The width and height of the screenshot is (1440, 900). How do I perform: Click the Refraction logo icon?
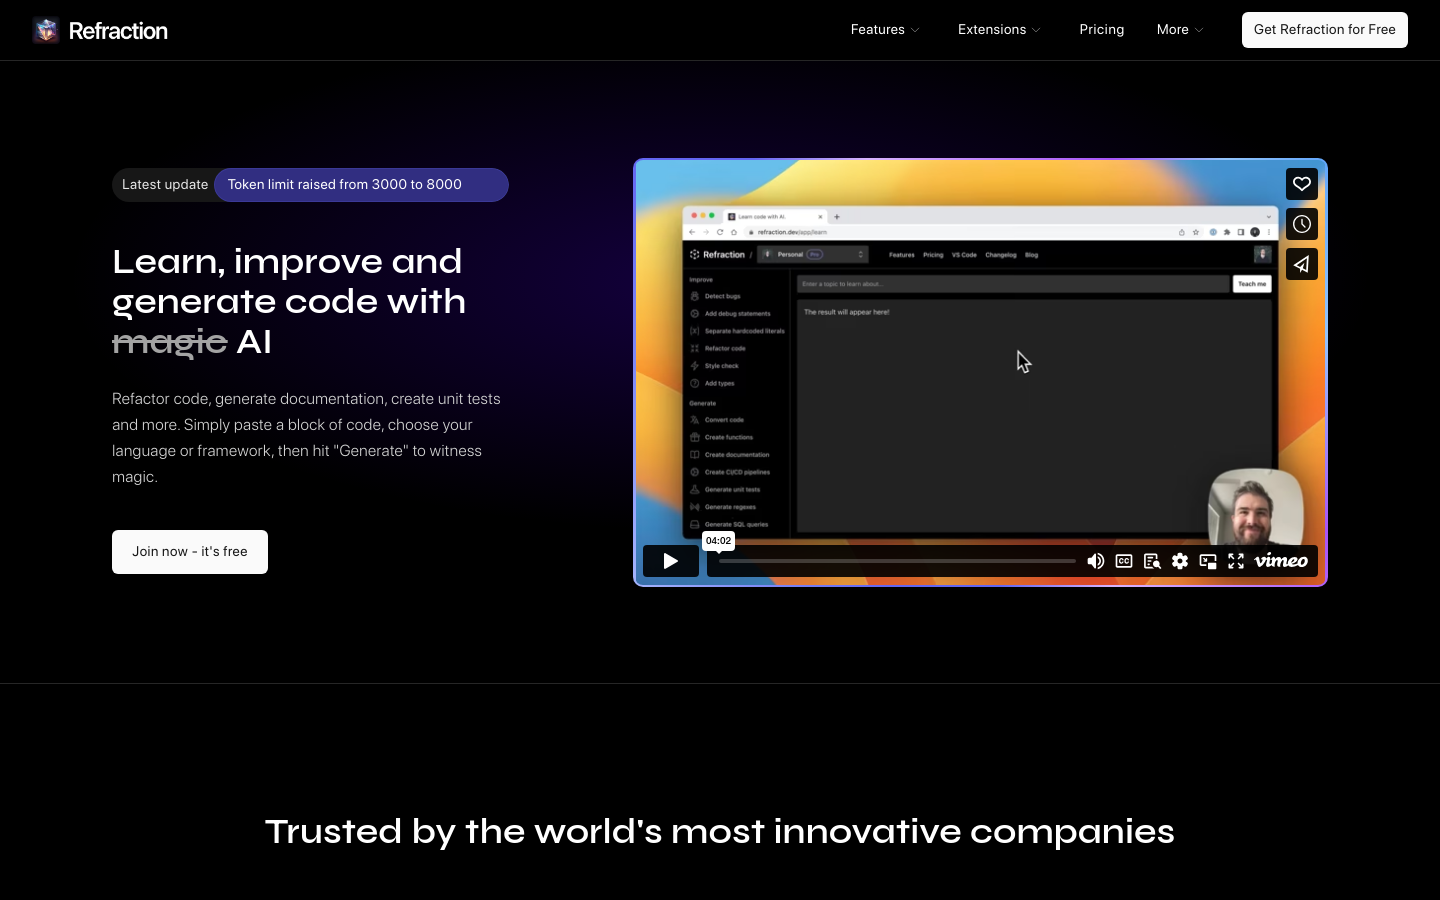point(46,30)
